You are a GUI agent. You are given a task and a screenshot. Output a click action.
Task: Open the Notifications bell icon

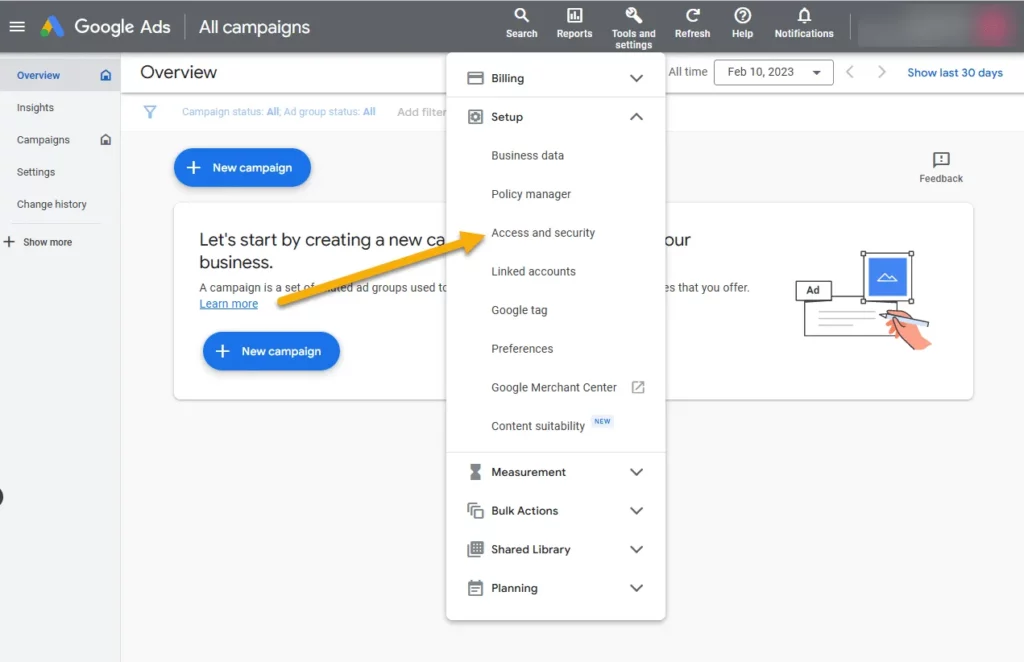click(x=803, y=16)
